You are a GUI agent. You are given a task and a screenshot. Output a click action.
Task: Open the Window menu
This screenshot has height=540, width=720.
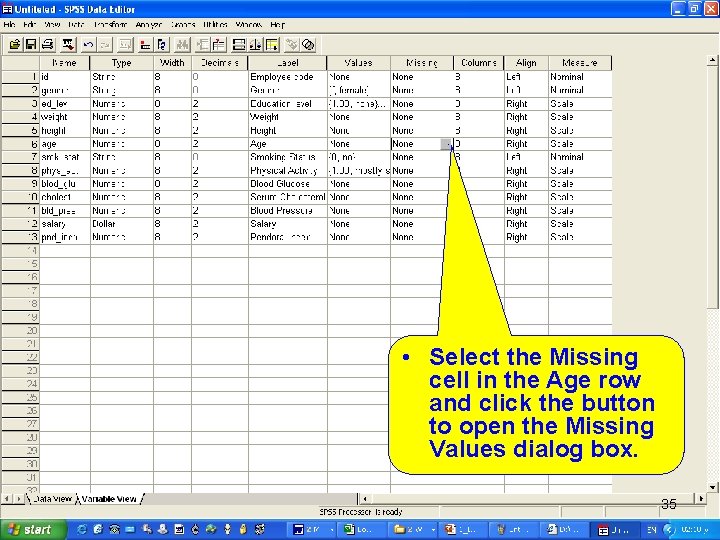[x=248, y=24]
